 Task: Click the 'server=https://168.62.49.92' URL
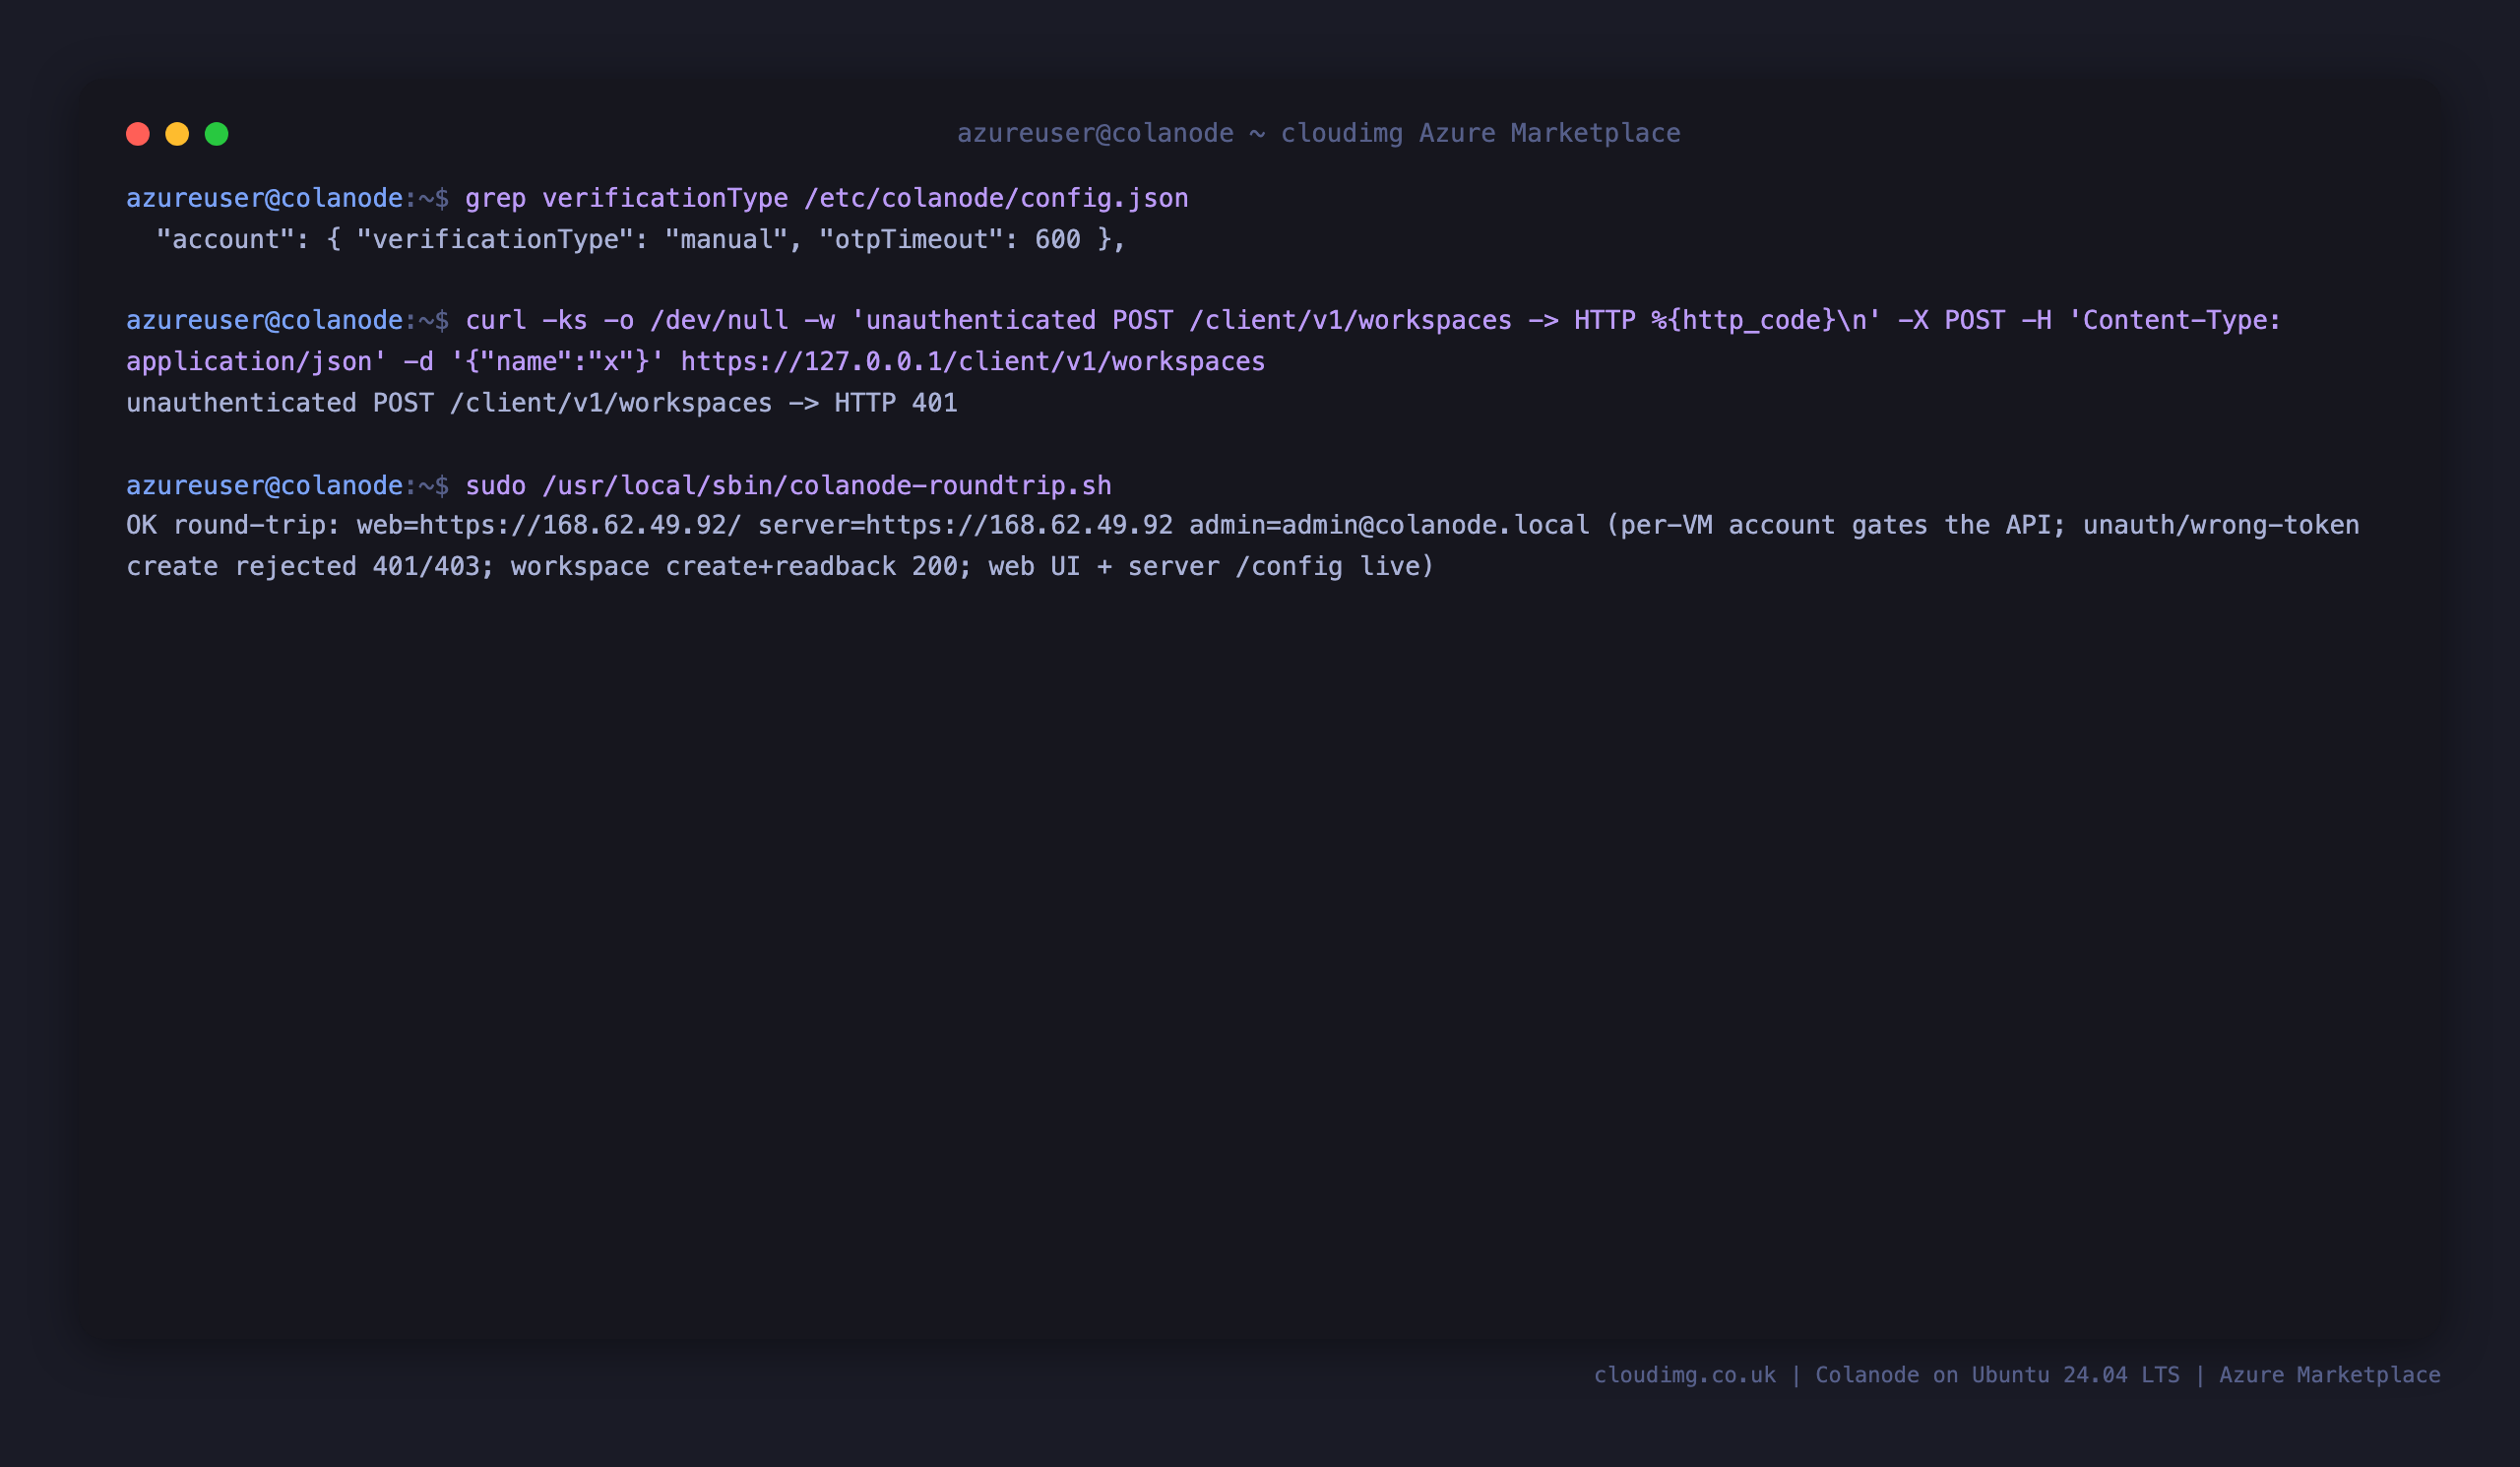click(x=965, y=525)
